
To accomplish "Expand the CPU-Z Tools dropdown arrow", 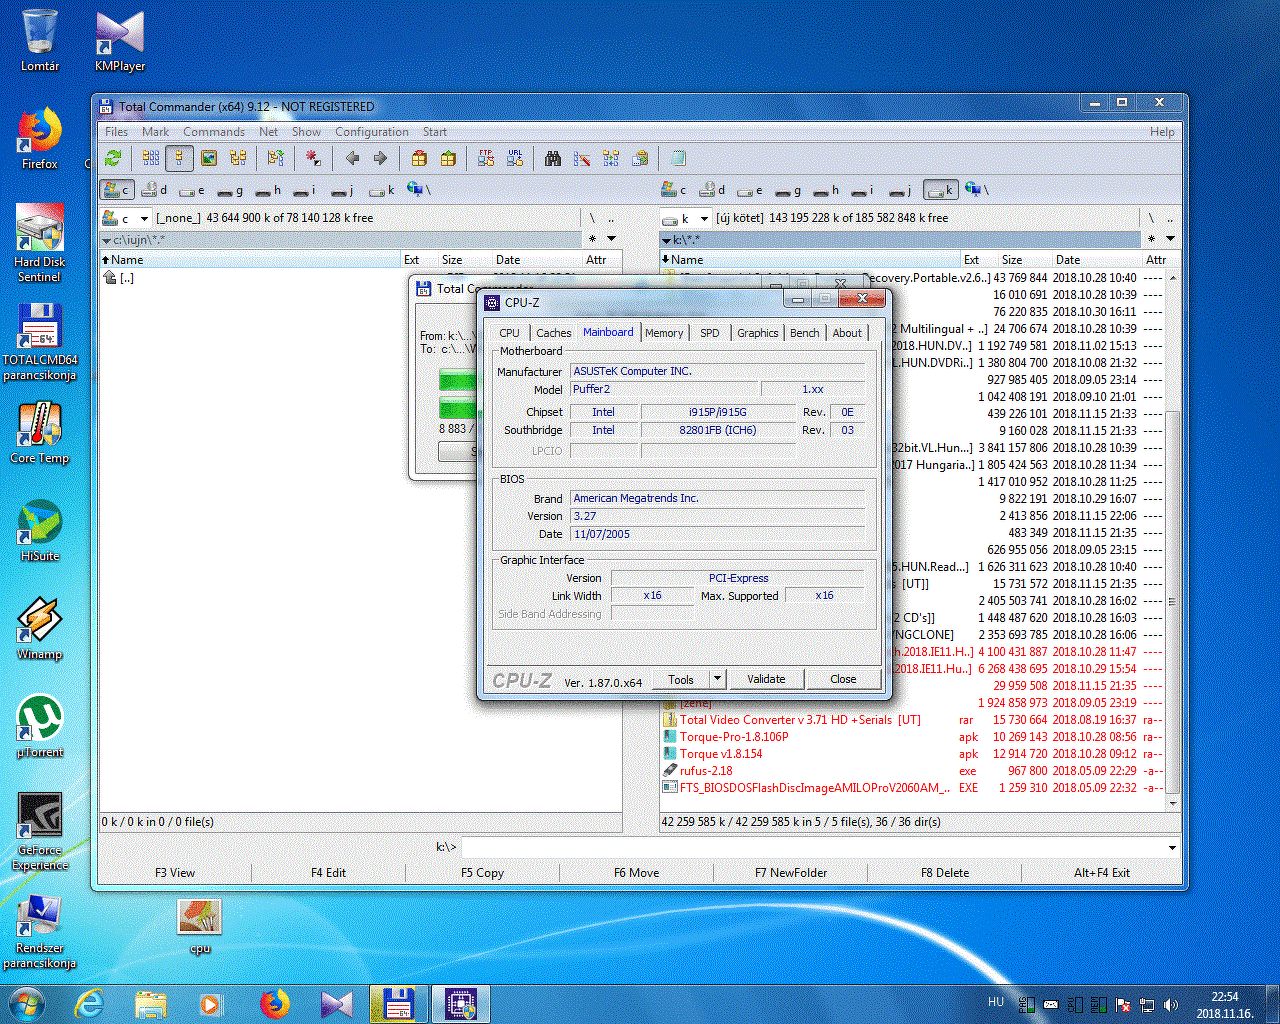I will pyautogui.click(x=717, y=679).
